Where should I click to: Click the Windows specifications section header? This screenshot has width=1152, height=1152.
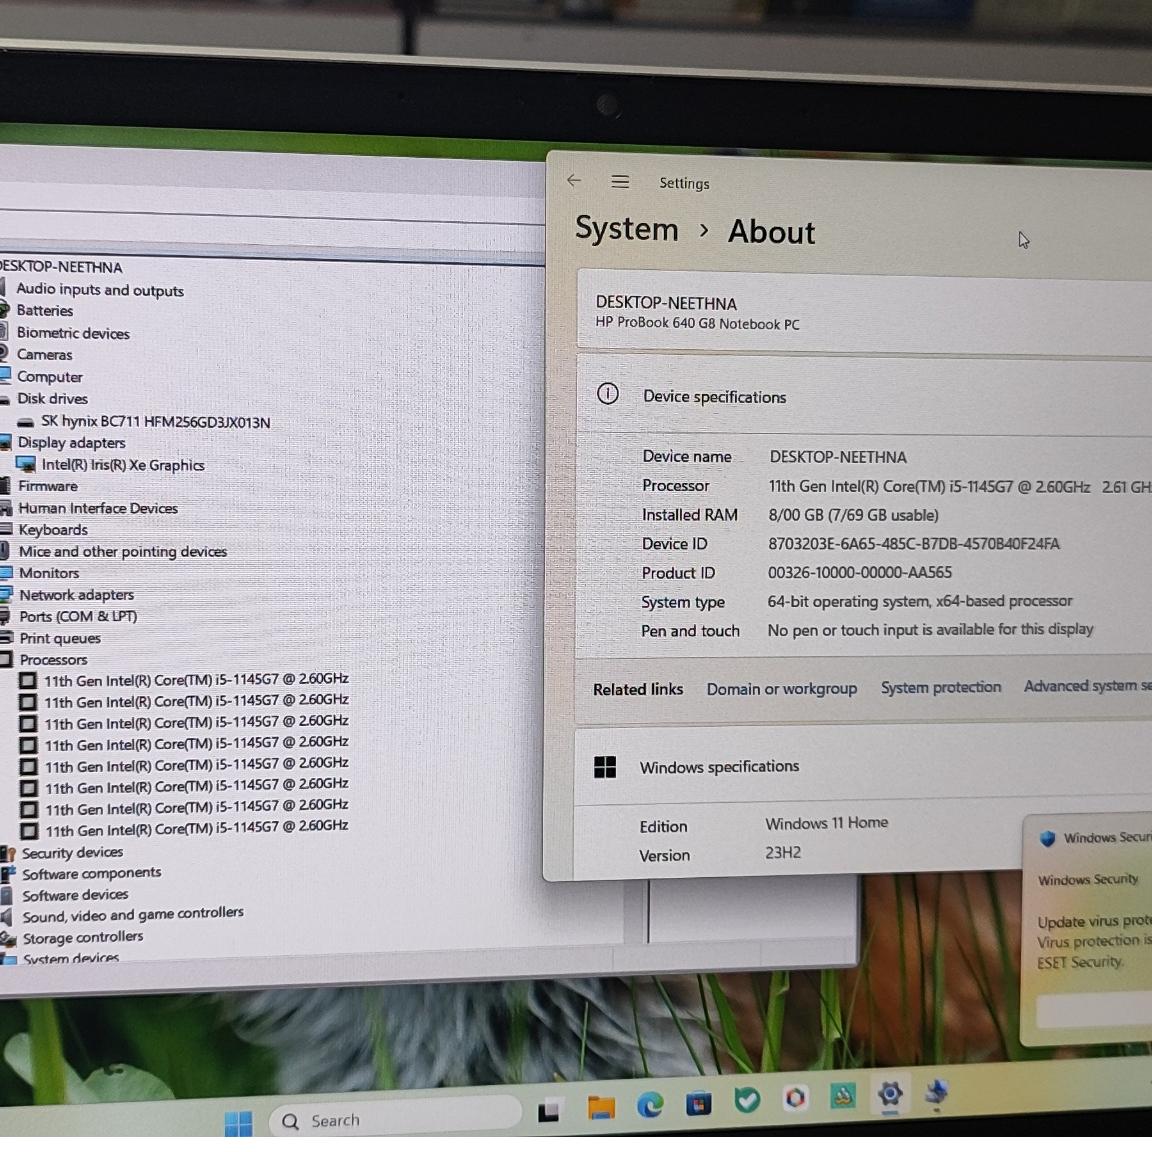point(863,766)
